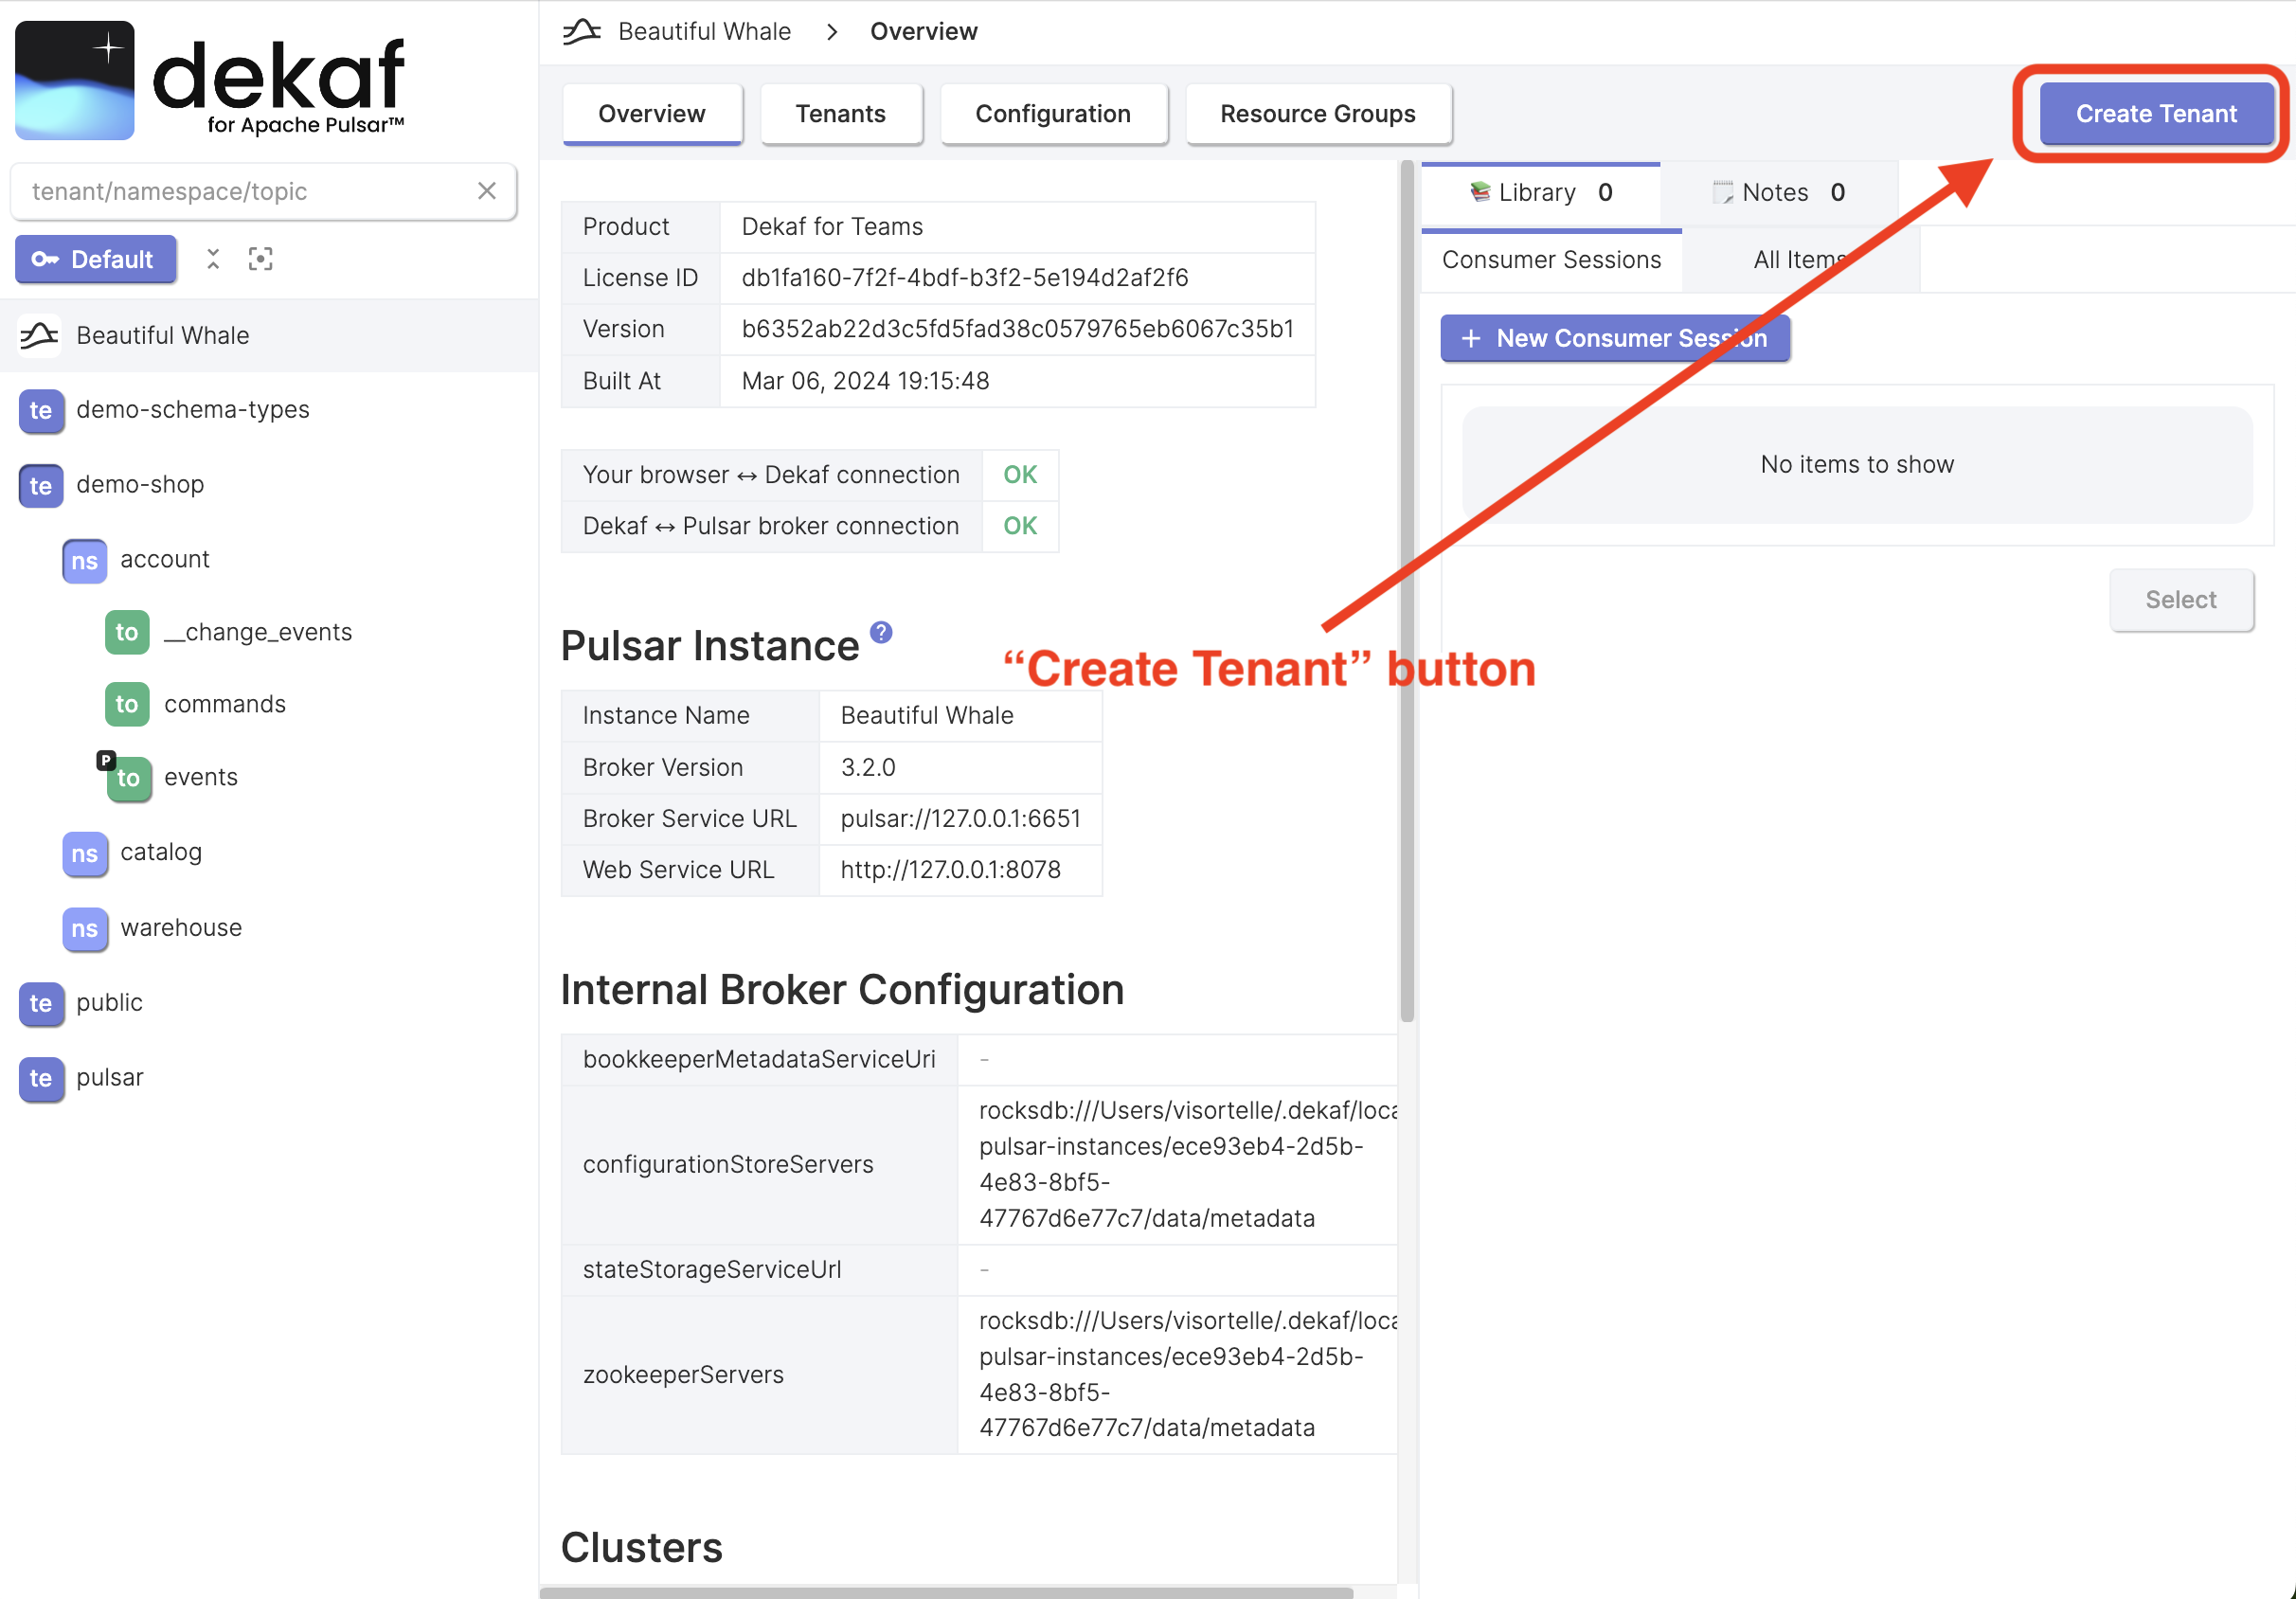
Task: Select the events topic
Action: 201,777
